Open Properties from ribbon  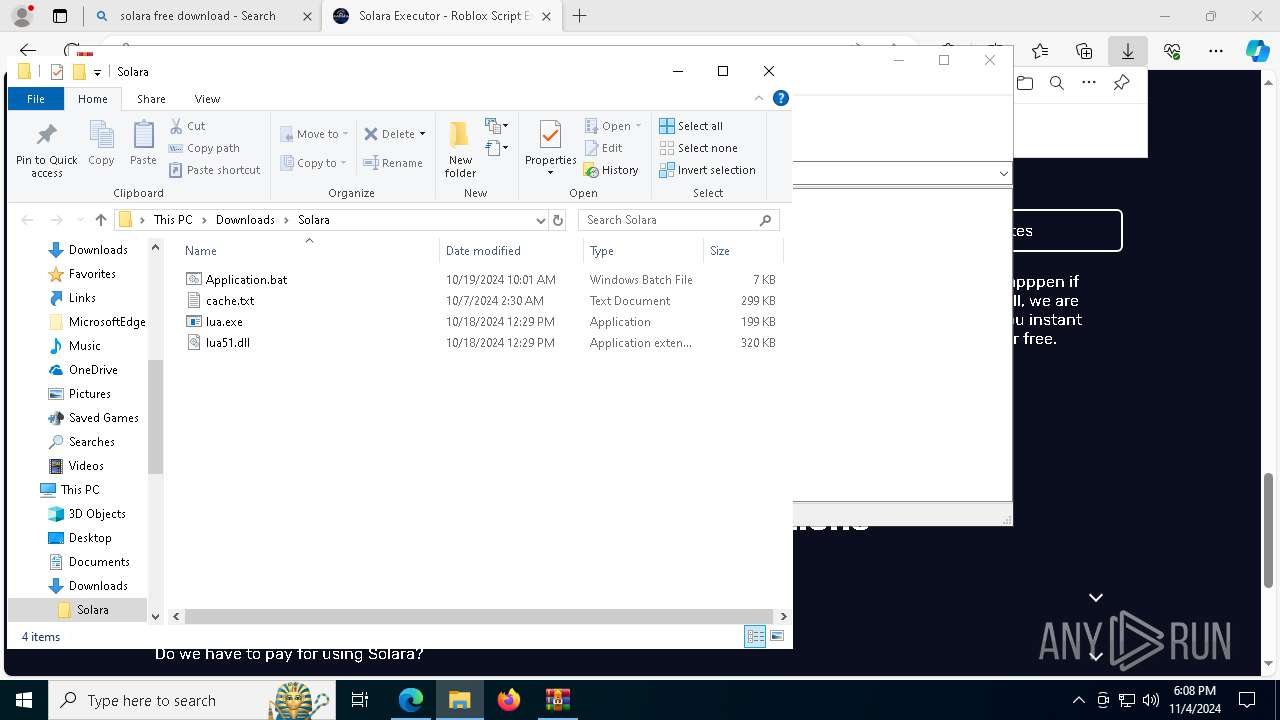point(550,148)
